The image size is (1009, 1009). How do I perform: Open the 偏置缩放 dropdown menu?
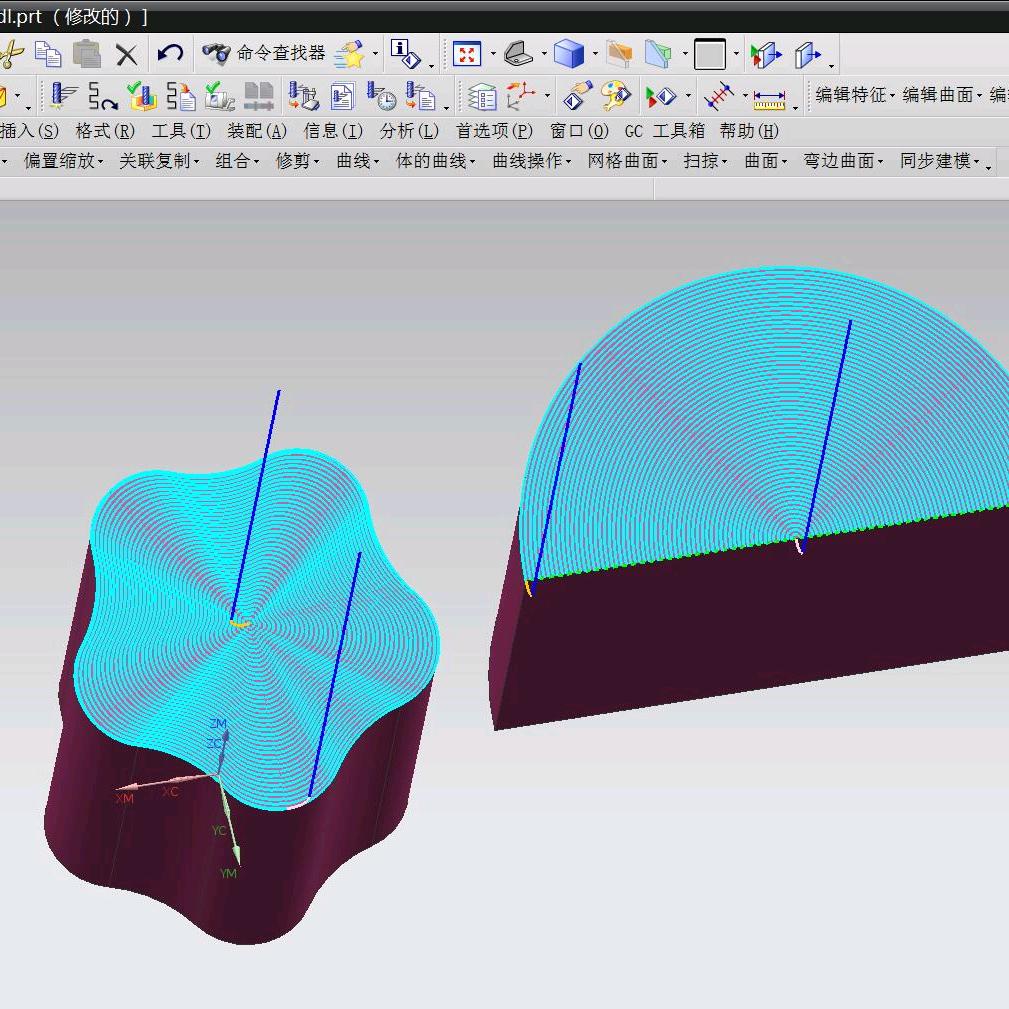point(63,161)
